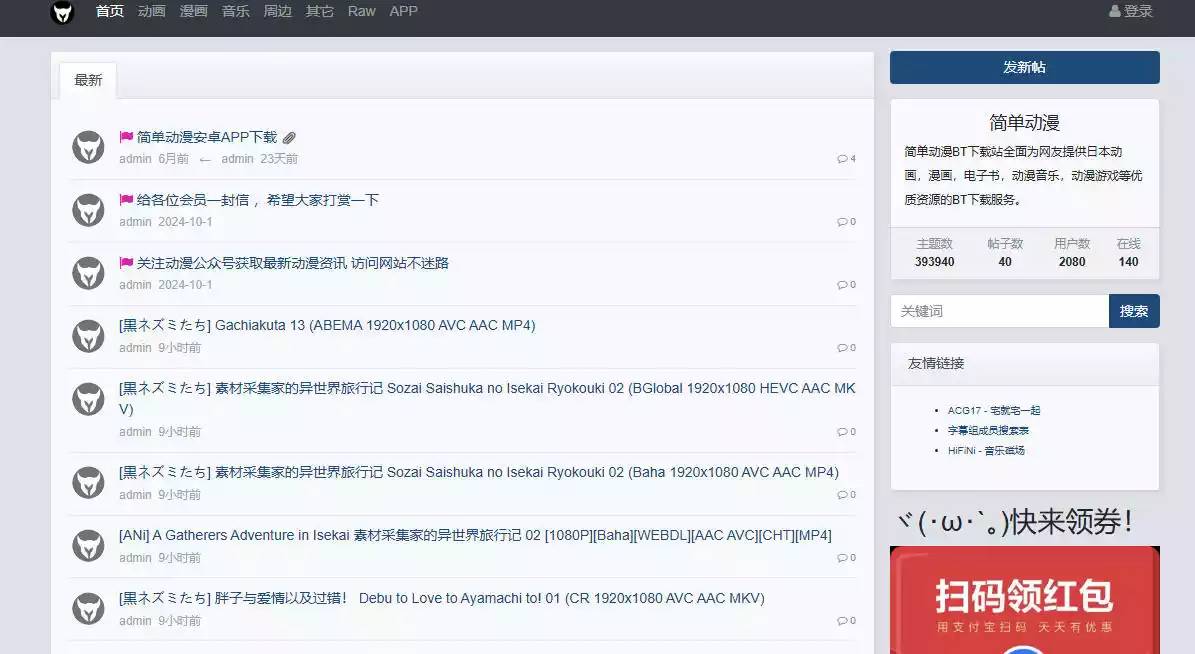The image size is (1195, 654).
Task: Click the 发新帖 button
Action: tap(1024, 67)
